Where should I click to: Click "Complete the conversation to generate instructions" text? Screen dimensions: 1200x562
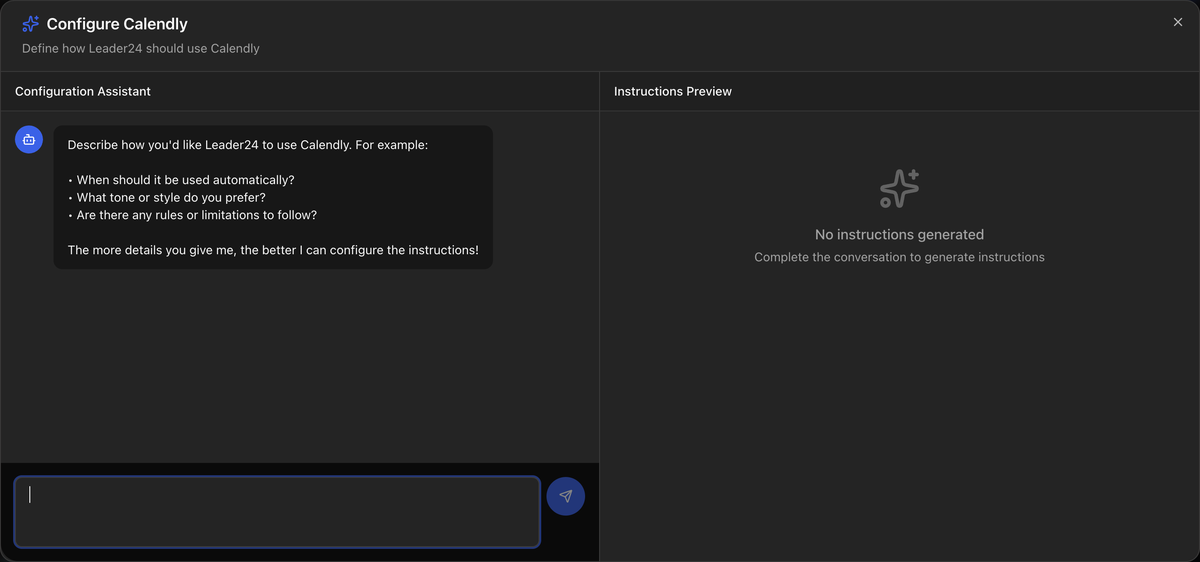click(899, 257)
